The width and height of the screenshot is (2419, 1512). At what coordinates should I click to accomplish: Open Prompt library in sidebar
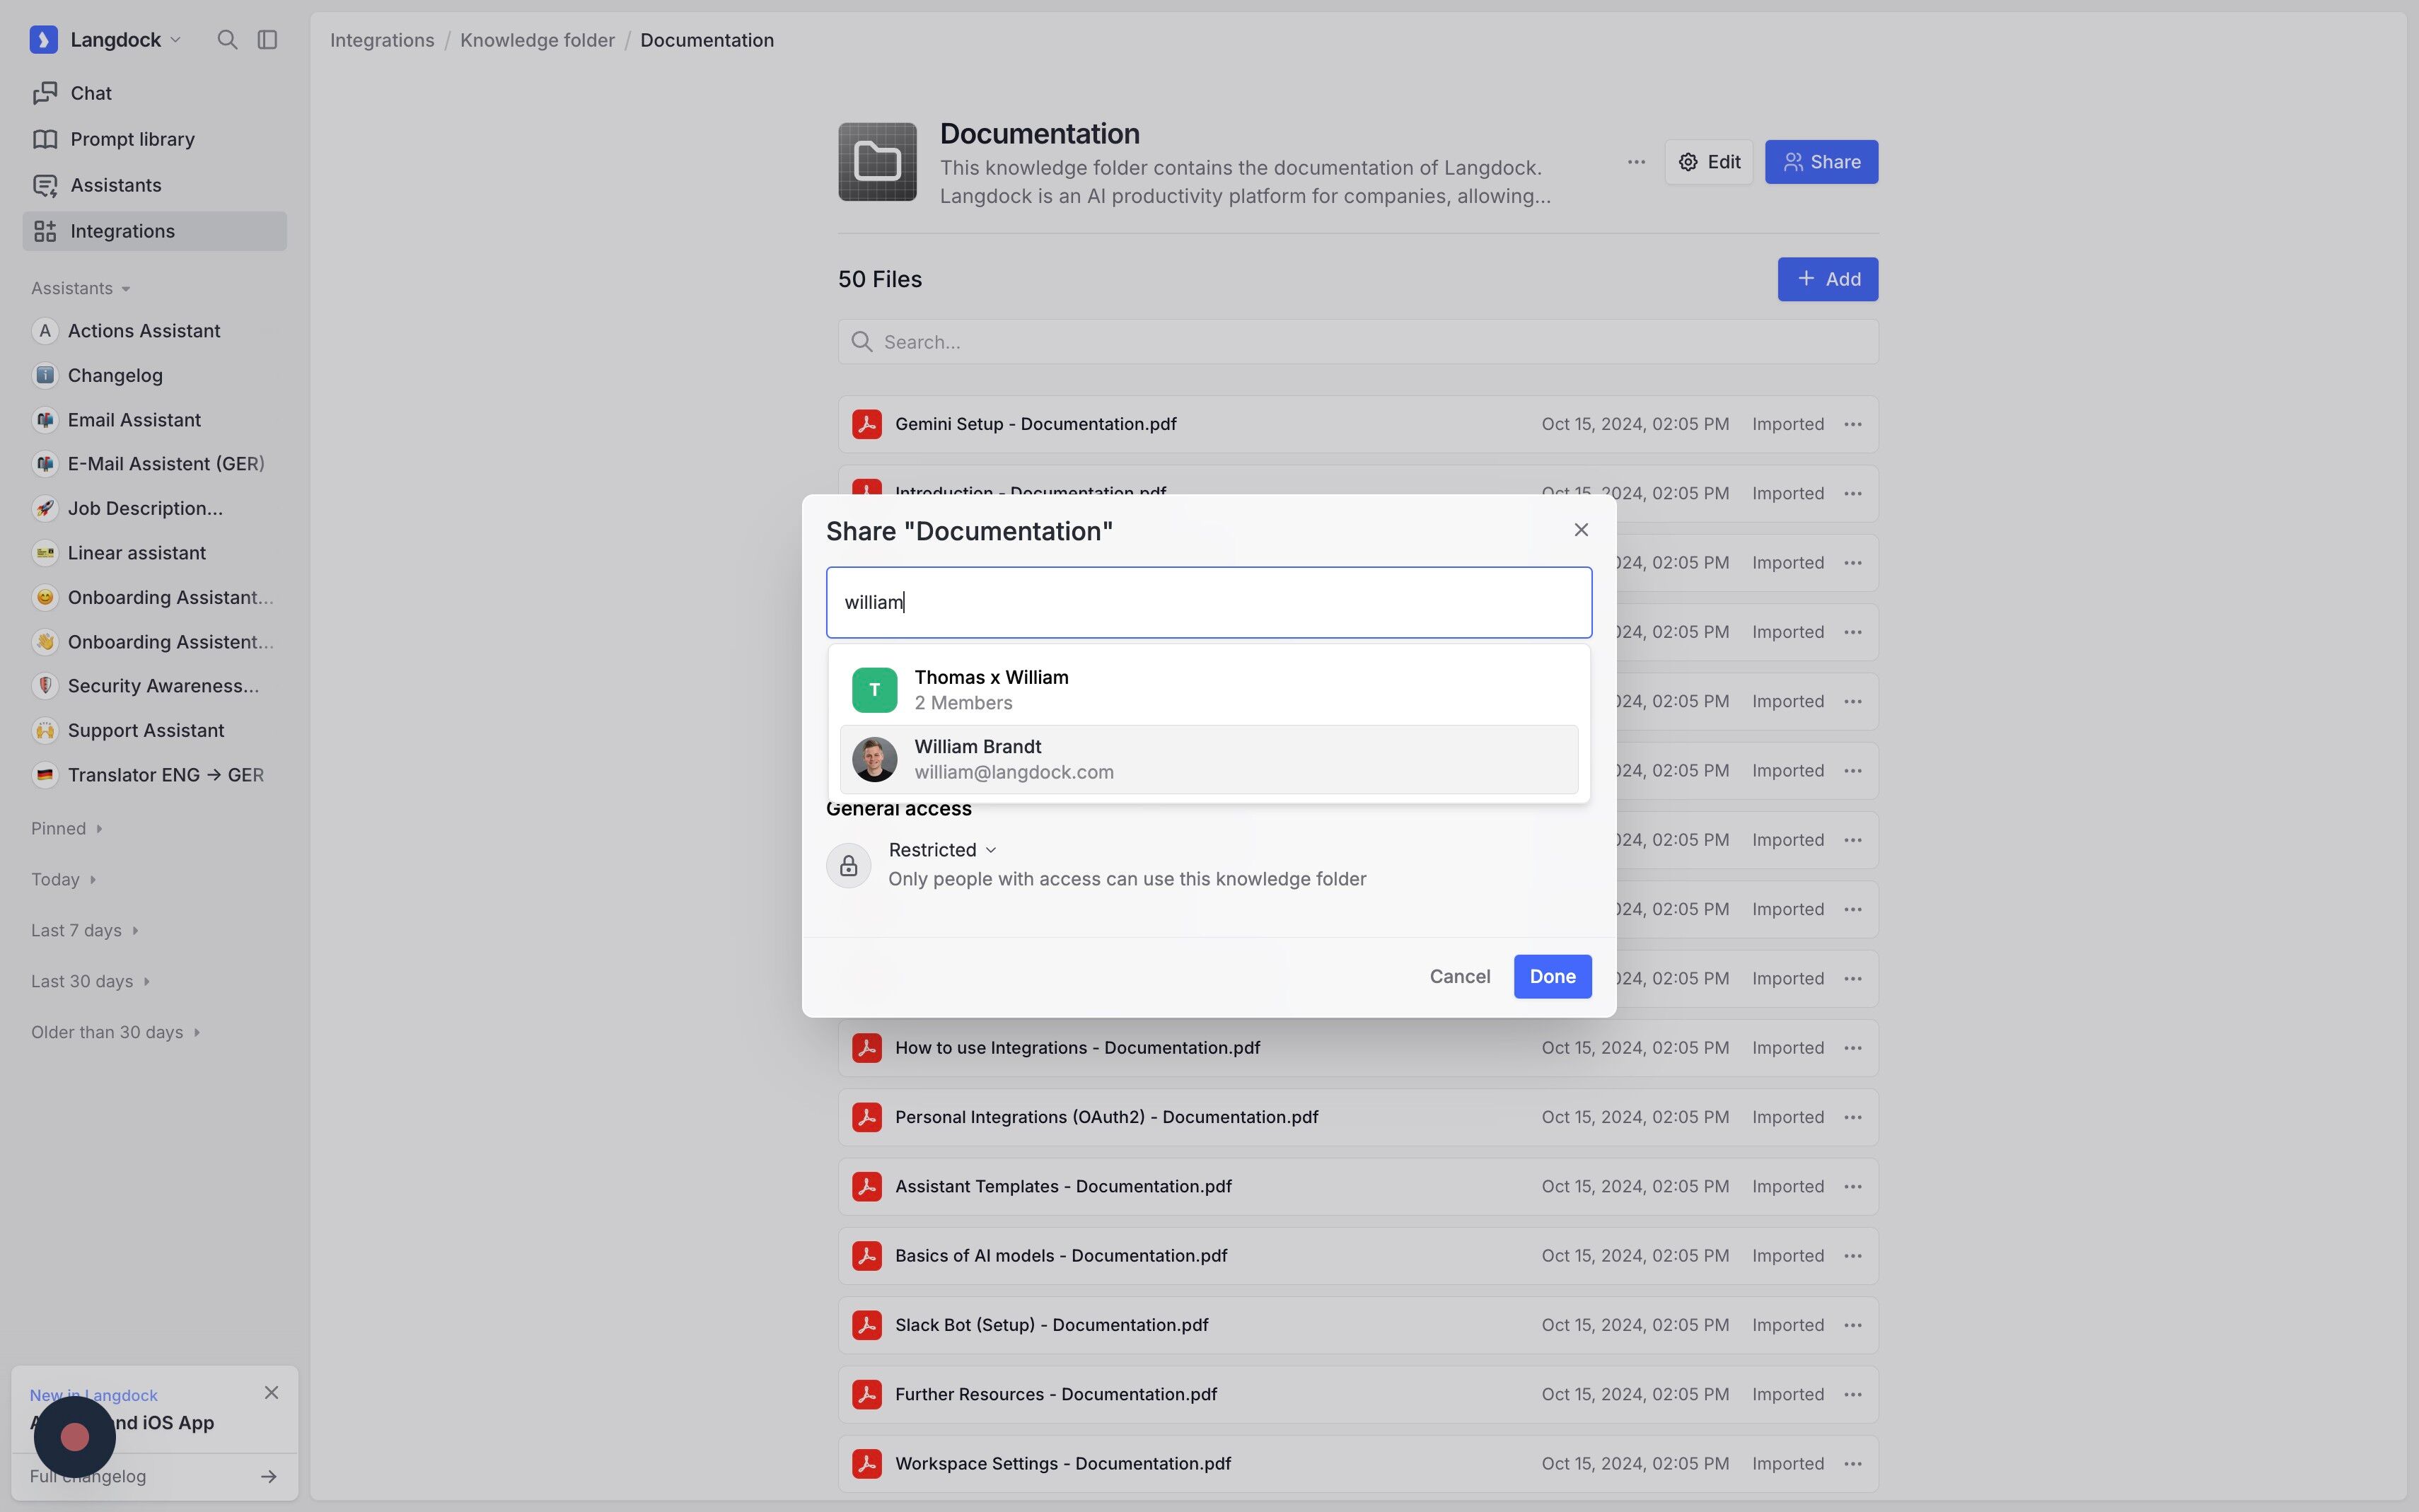(x=132, y=139)
